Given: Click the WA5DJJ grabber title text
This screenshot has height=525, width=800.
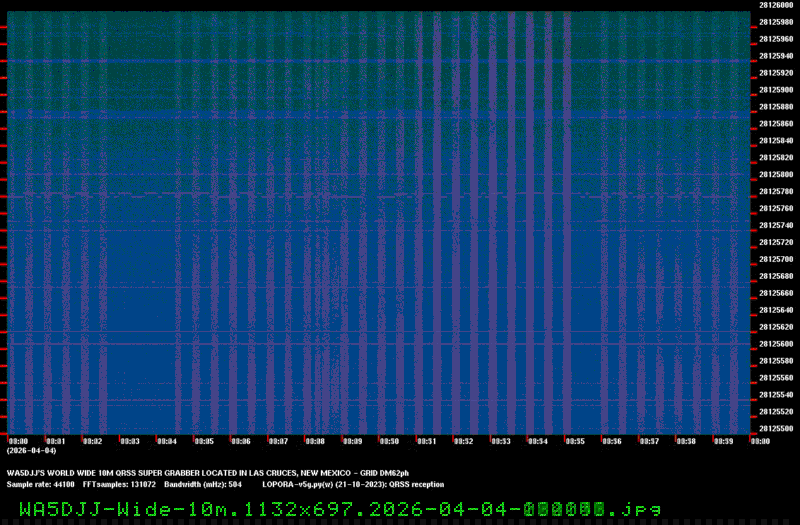Looking at the screenshot, I should click(x=208, y=472).
